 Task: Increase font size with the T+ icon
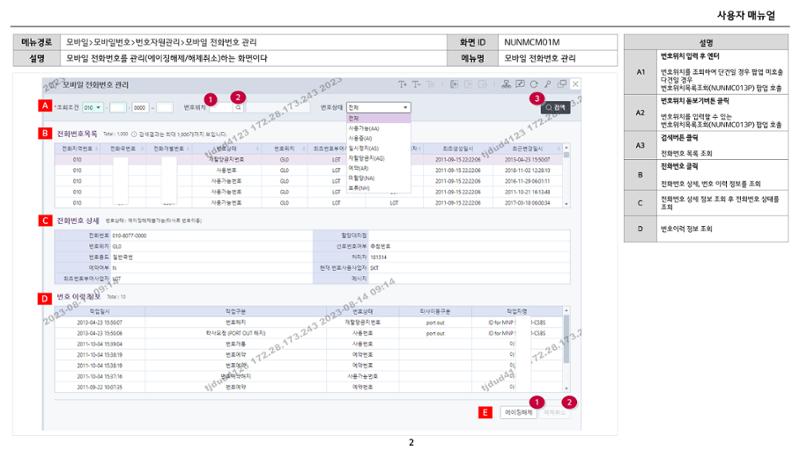403,84
